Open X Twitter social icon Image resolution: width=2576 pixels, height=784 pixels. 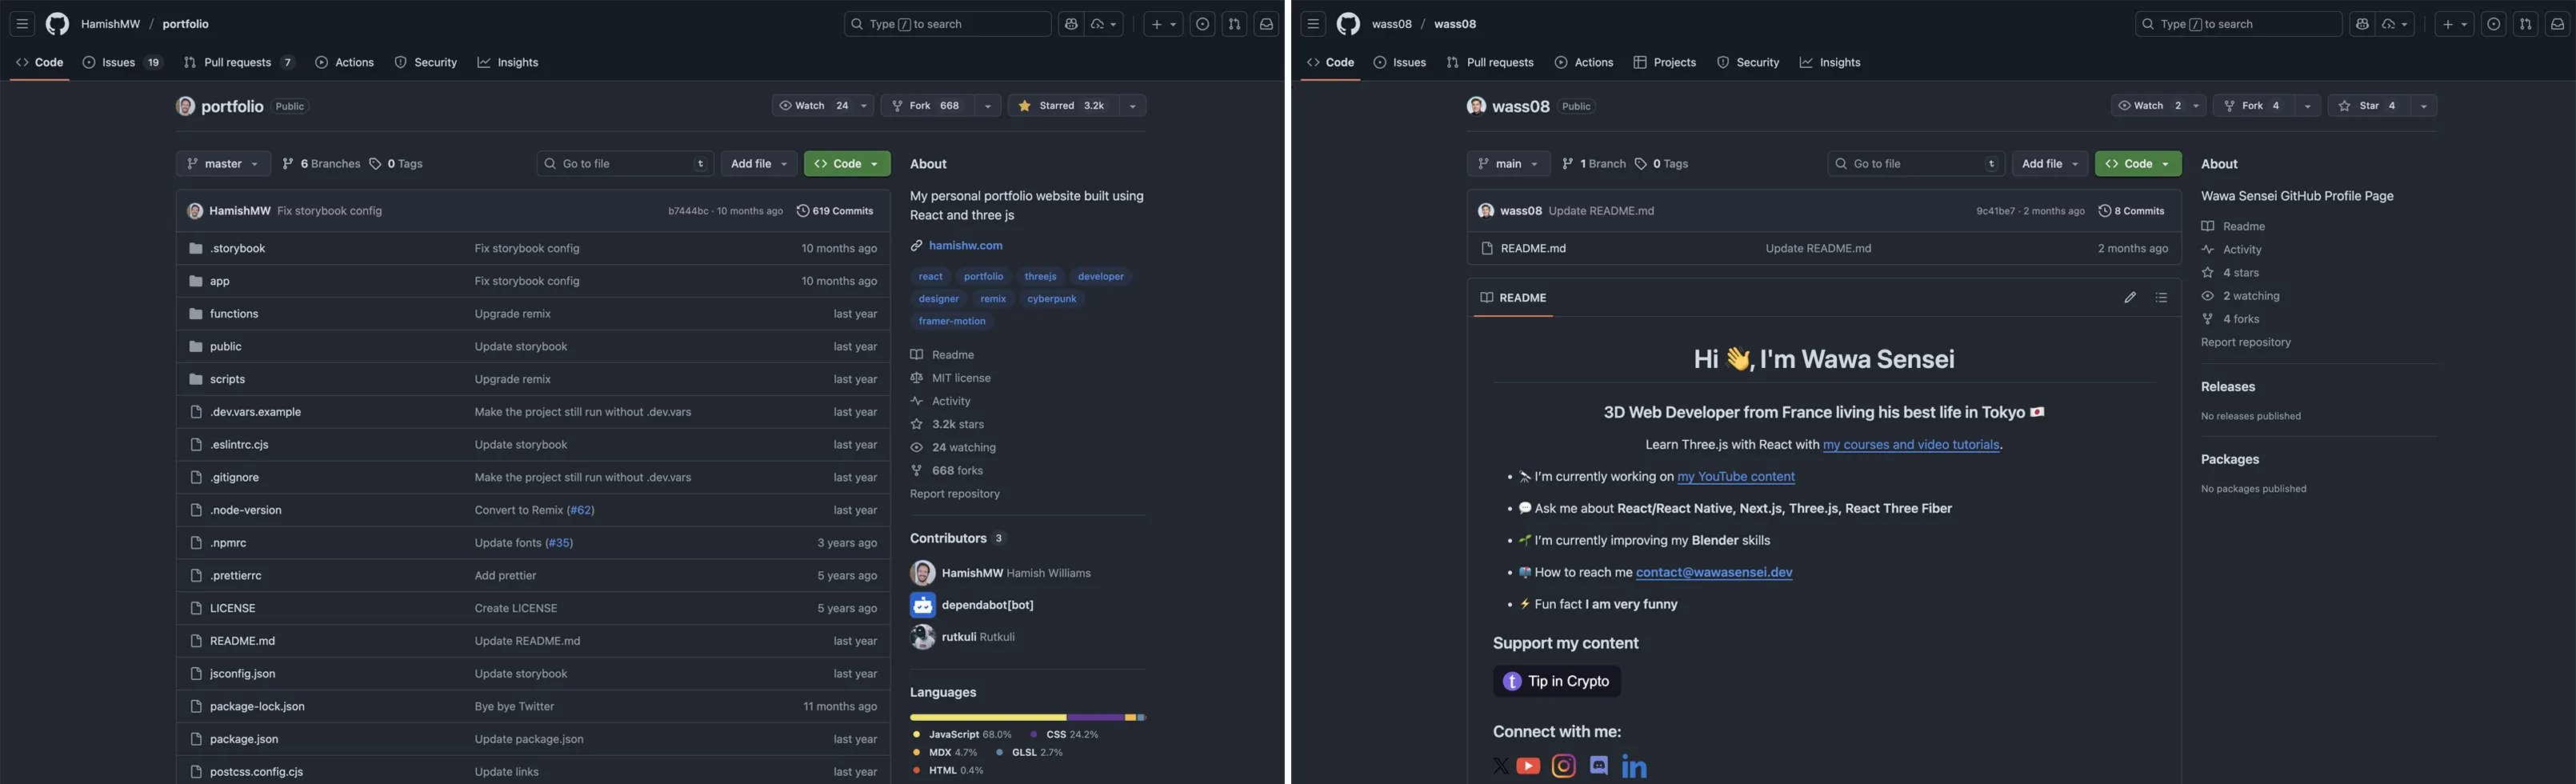tap(1501, 766)
